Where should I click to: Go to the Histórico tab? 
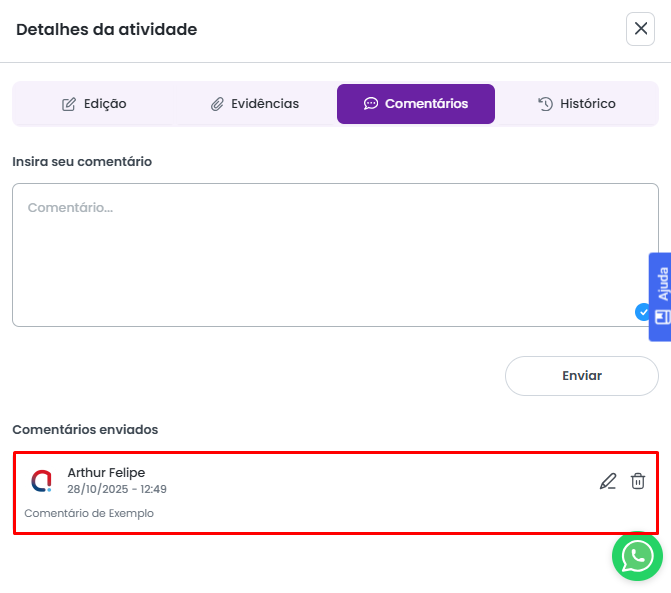pos(576,104)
